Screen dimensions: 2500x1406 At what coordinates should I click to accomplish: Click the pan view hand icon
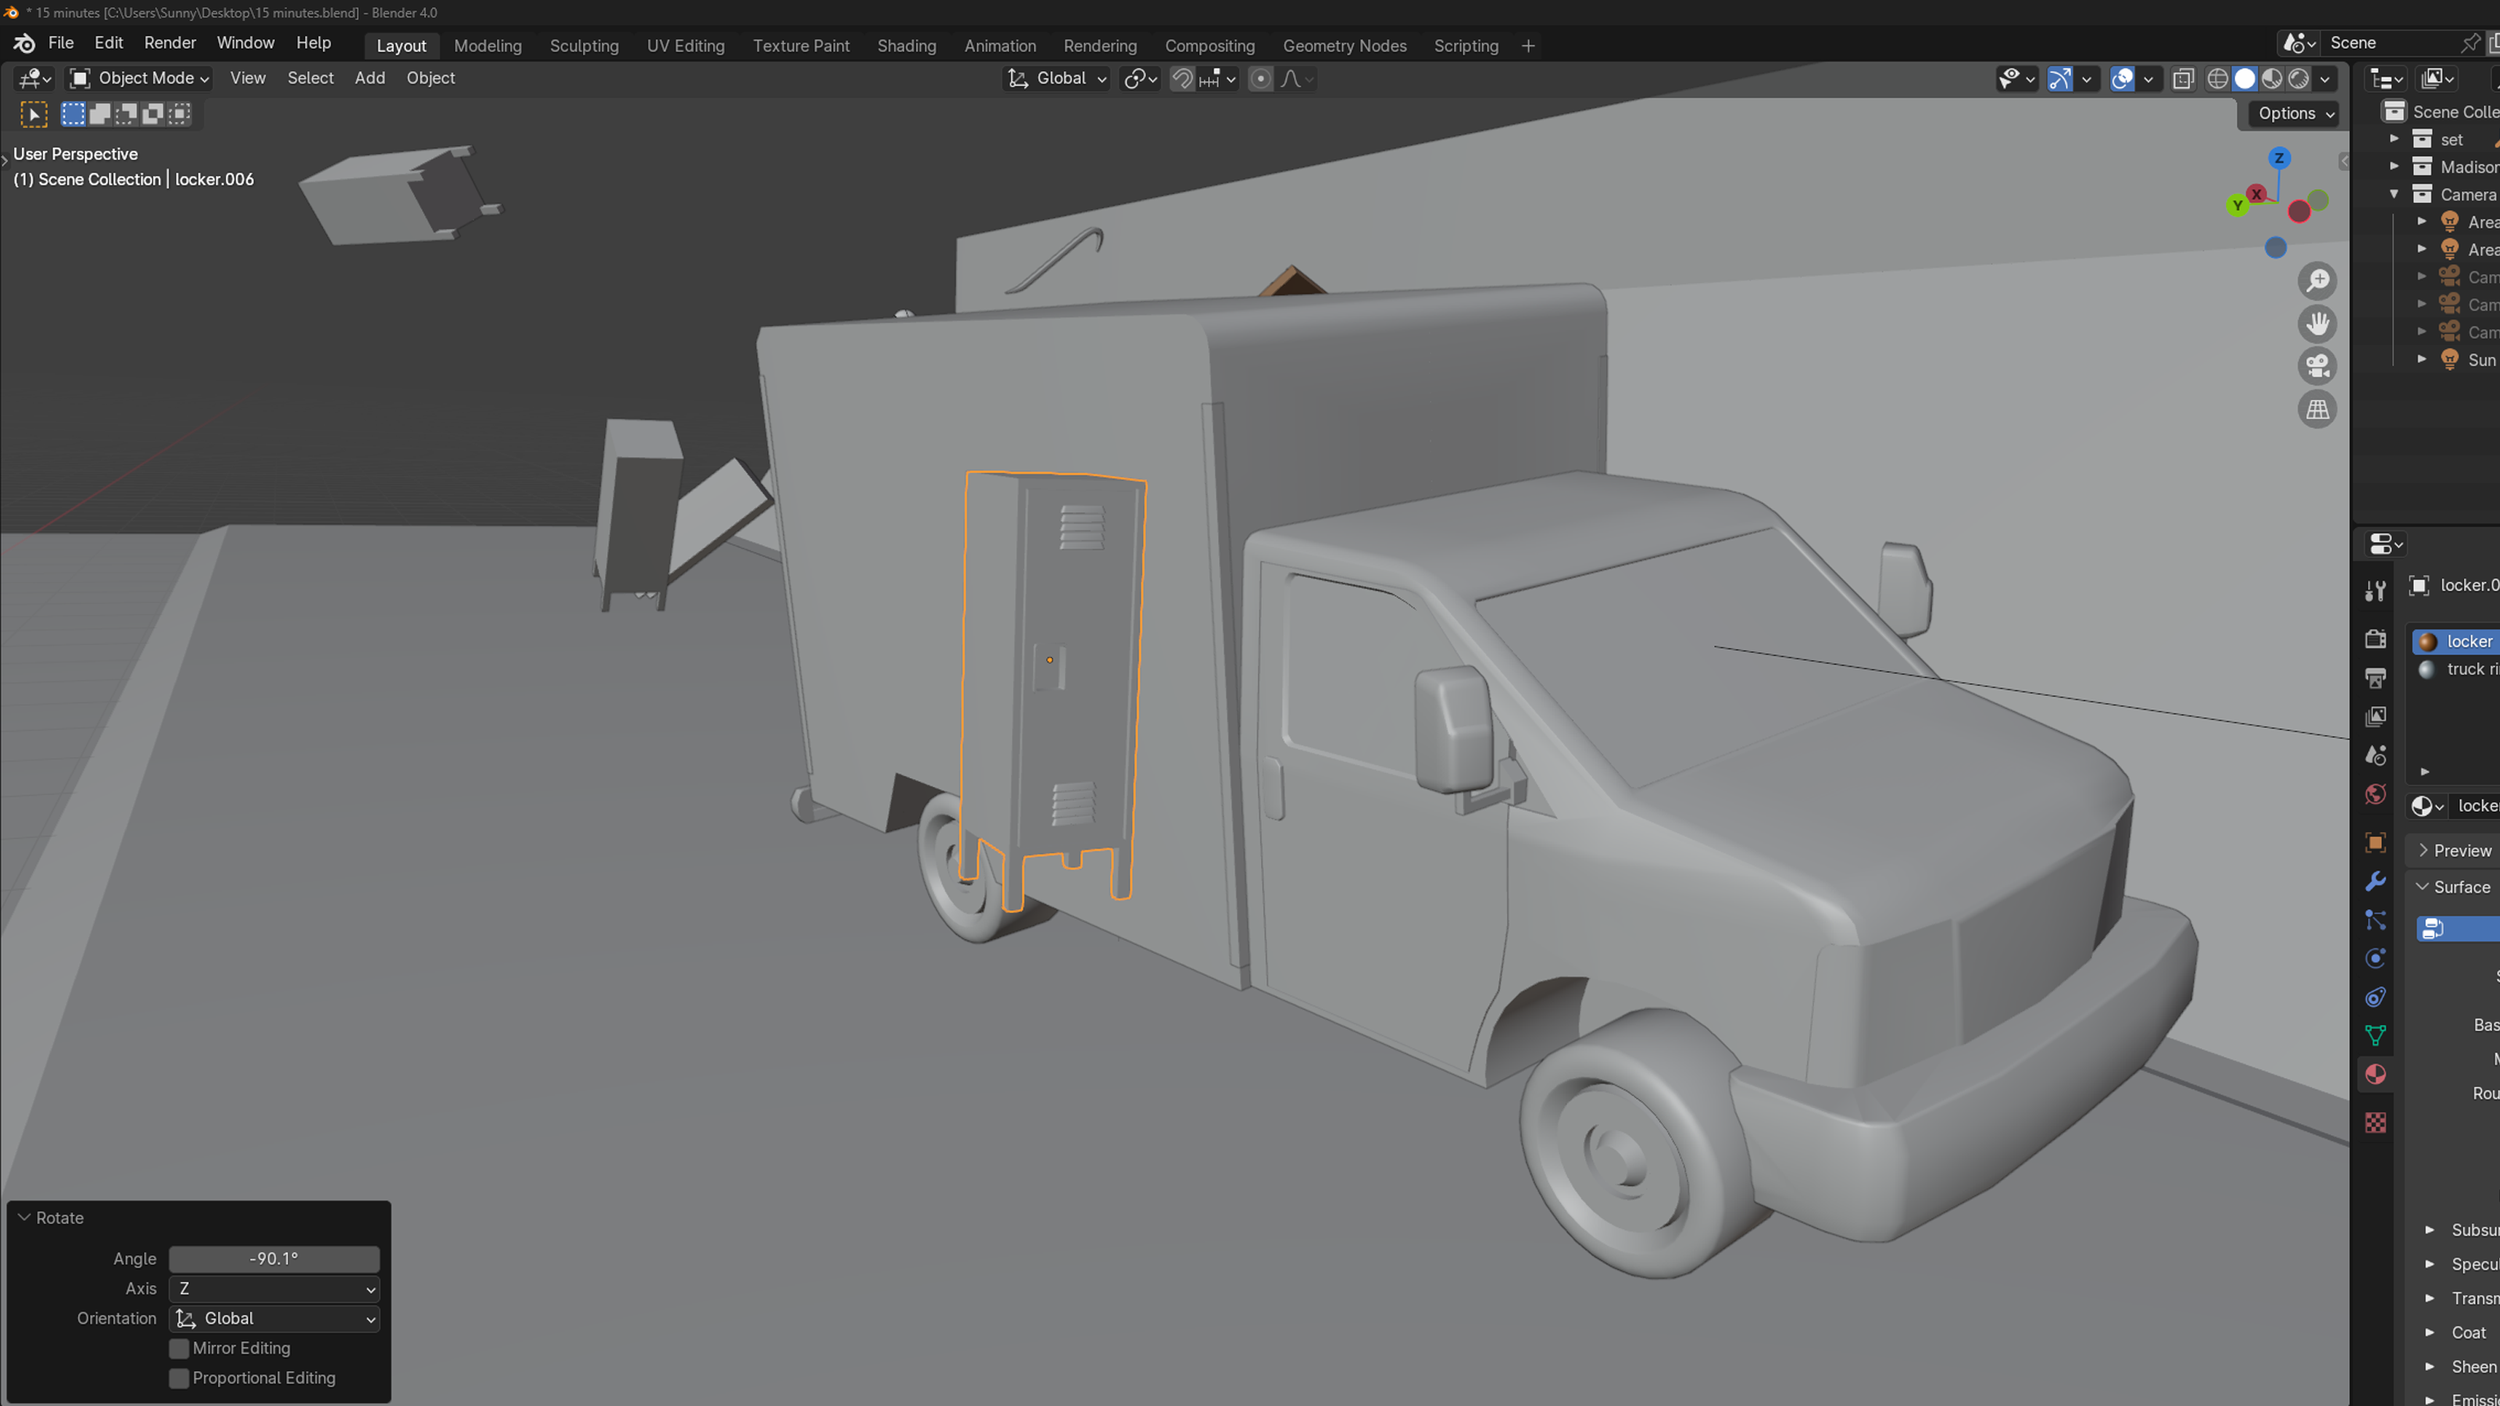point(2317,324)
